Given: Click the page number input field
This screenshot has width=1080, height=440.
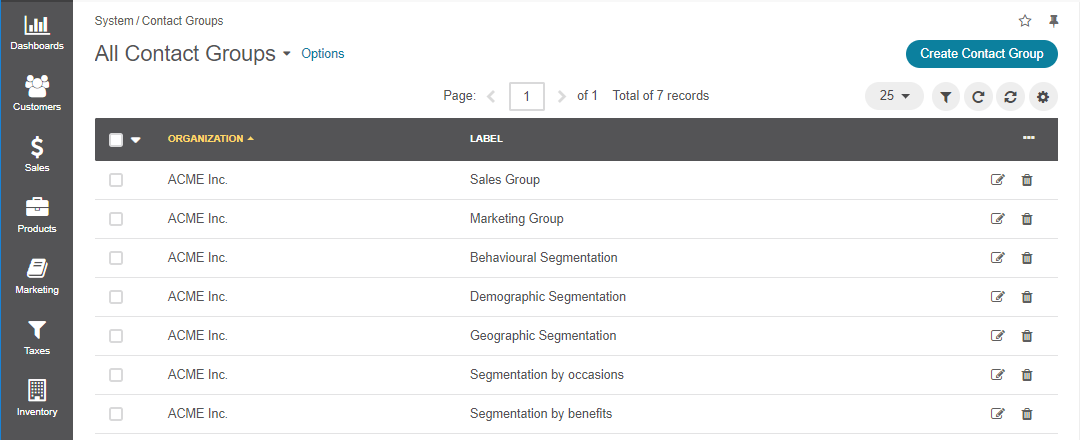Looking at the screenshot, I should coord(527,96).
